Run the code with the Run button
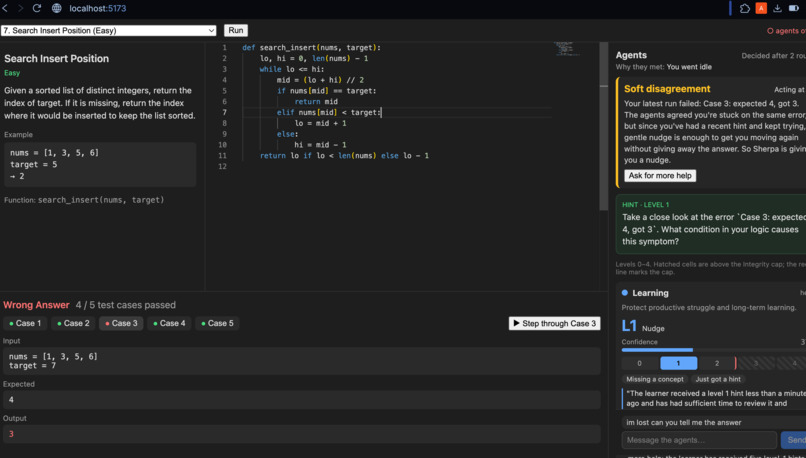 coord(236,30)
